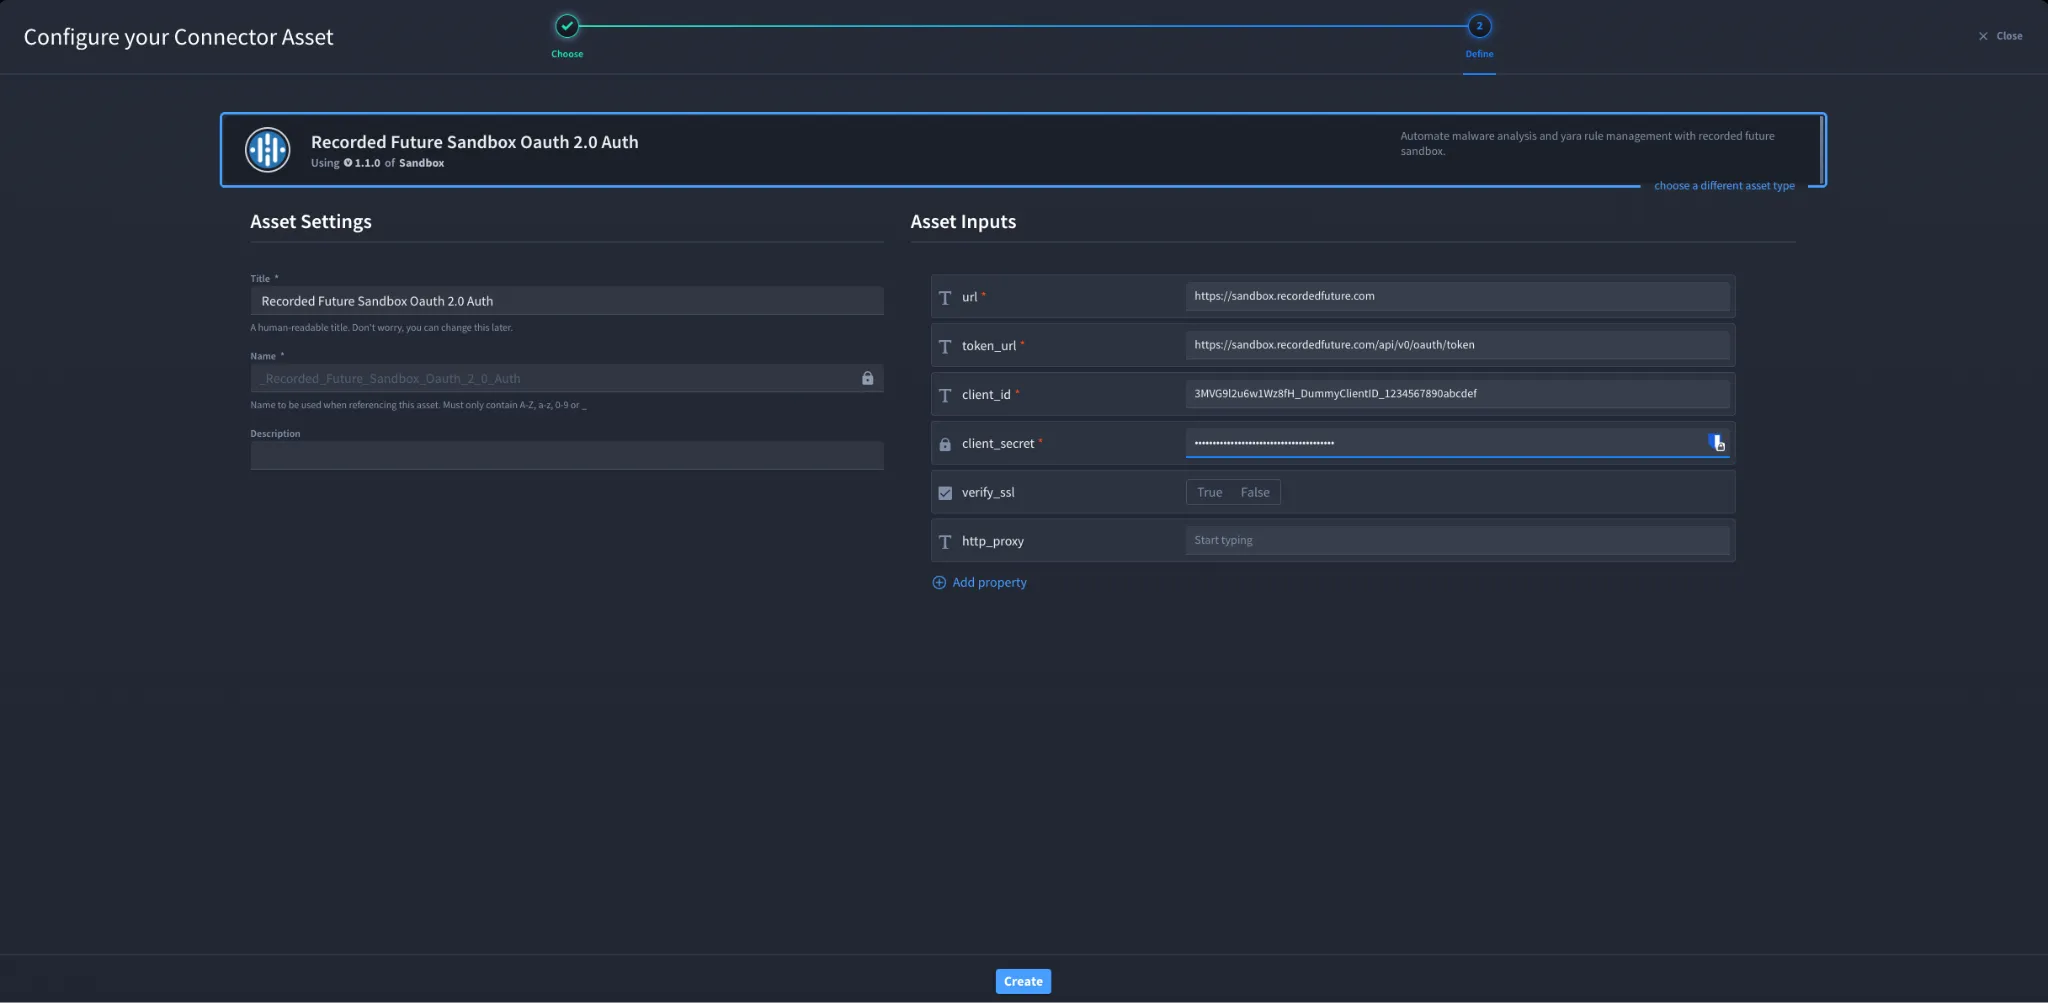Click the text type icon beside token_url
Image resolution: width=2048 pixels, height=1003 pixels.
coord(945,346)
